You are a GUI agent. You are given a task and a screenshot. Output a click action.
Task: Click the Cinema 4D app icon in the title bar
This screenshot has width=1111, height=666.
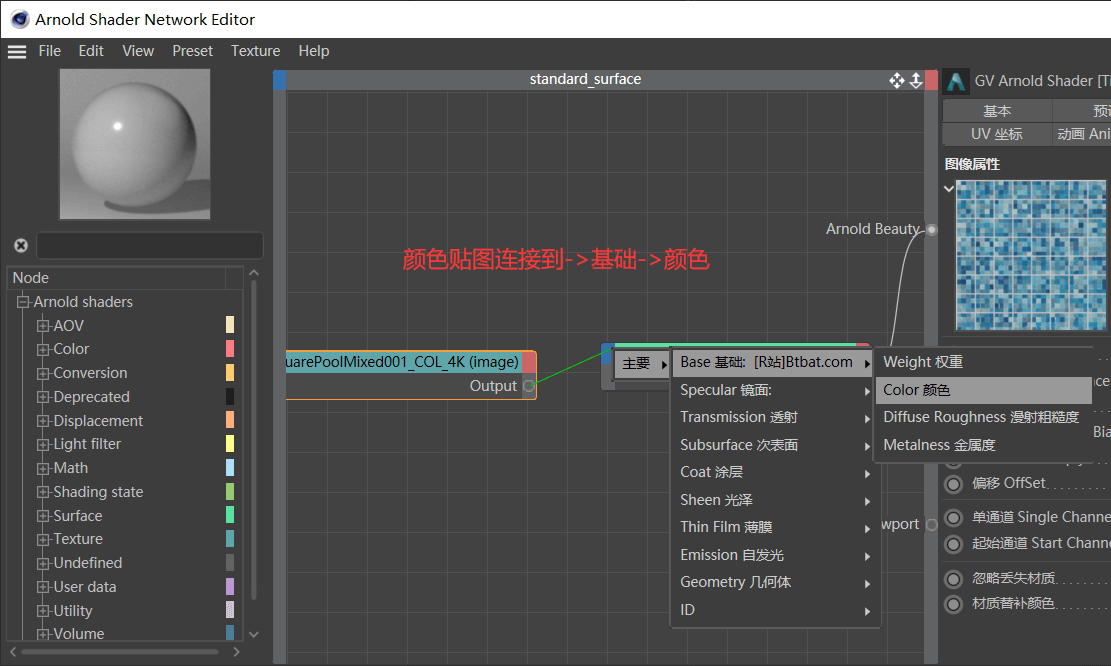pyautogui.click(x=19, y=19)
